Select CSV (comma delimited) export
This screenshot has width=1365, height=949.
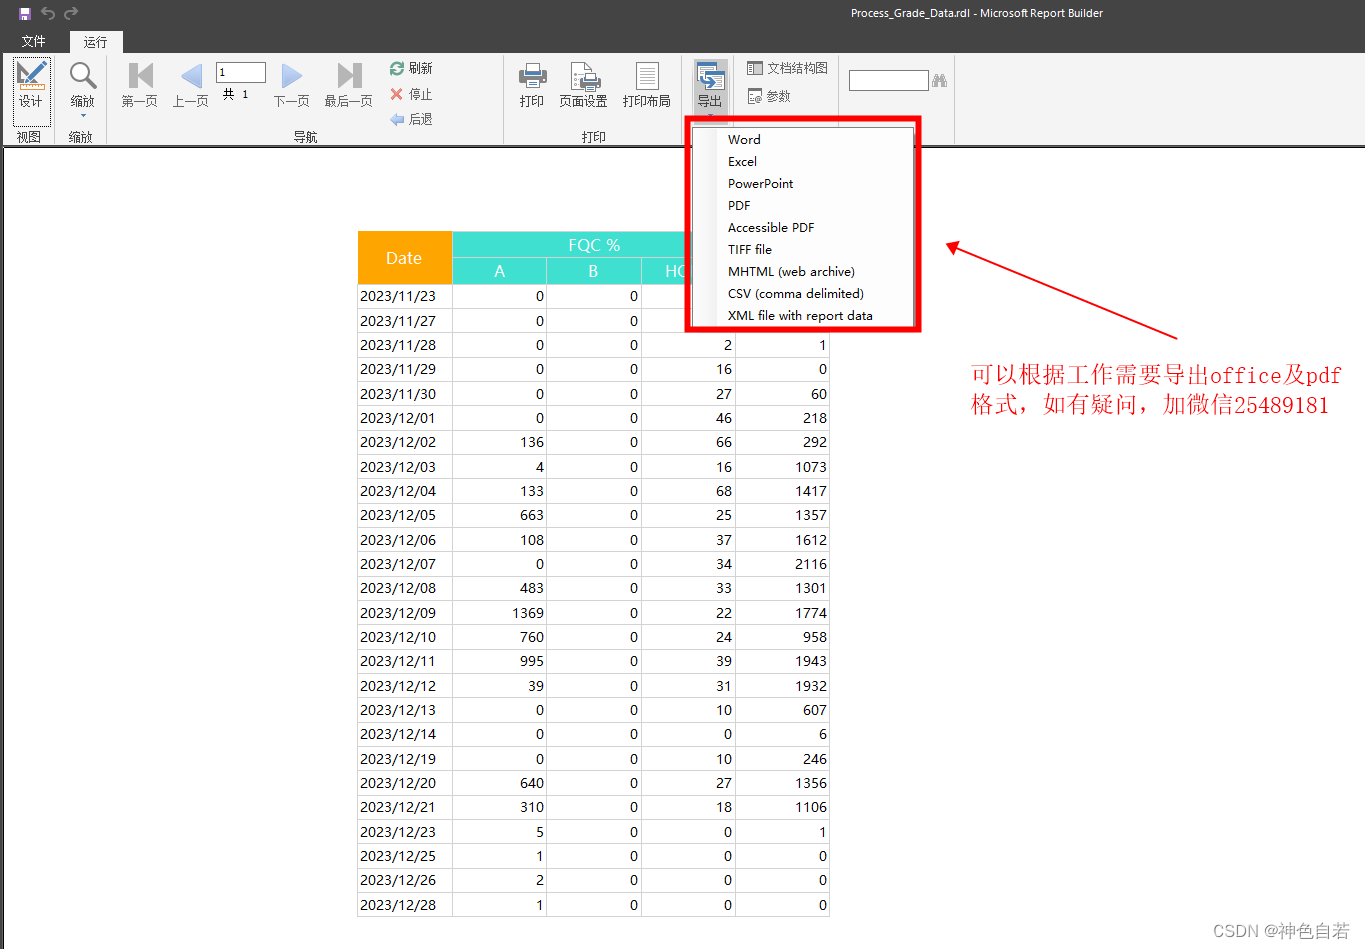[x=803, y=293]
